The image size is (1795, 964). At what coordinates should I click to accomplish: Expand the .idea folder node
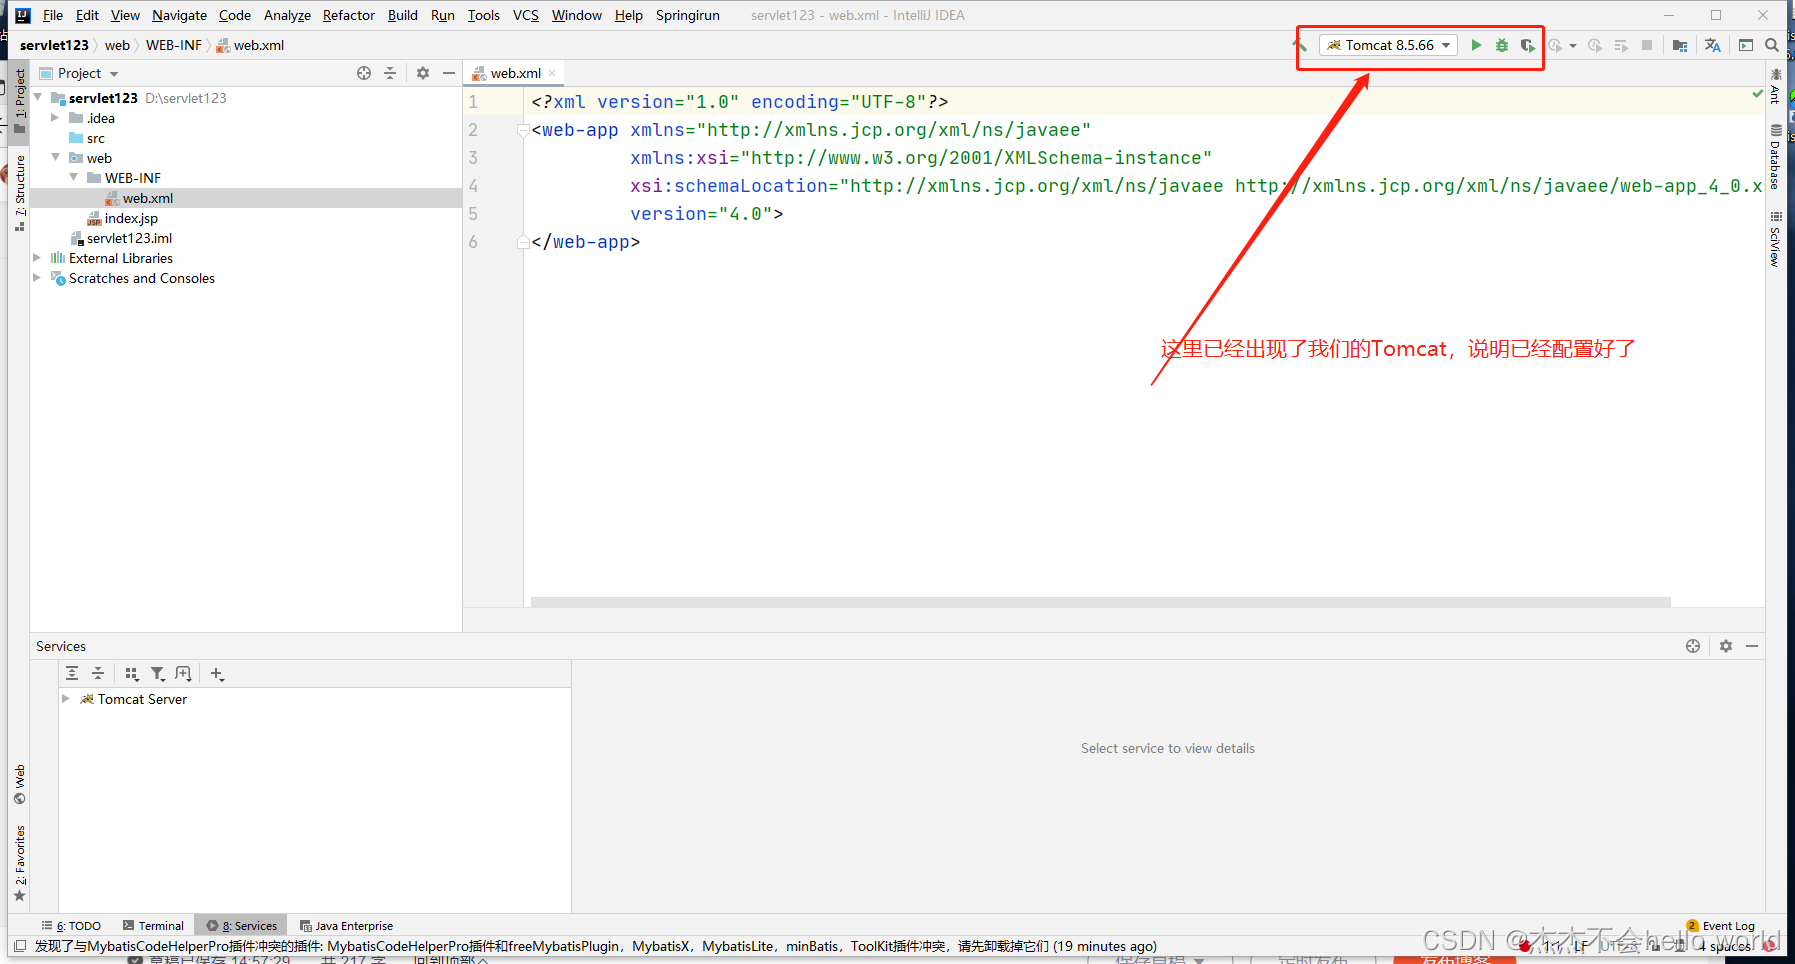[56, 117]
